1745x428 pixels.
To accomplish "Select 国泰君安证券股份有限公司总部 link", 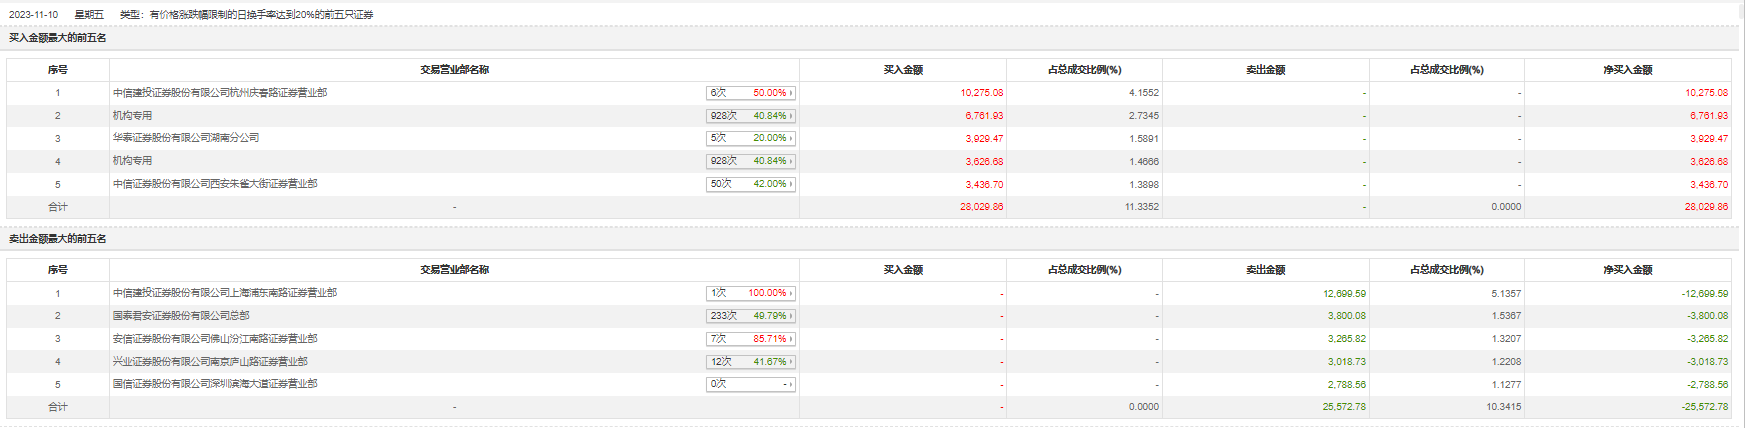I will click(x=180, y=316).
